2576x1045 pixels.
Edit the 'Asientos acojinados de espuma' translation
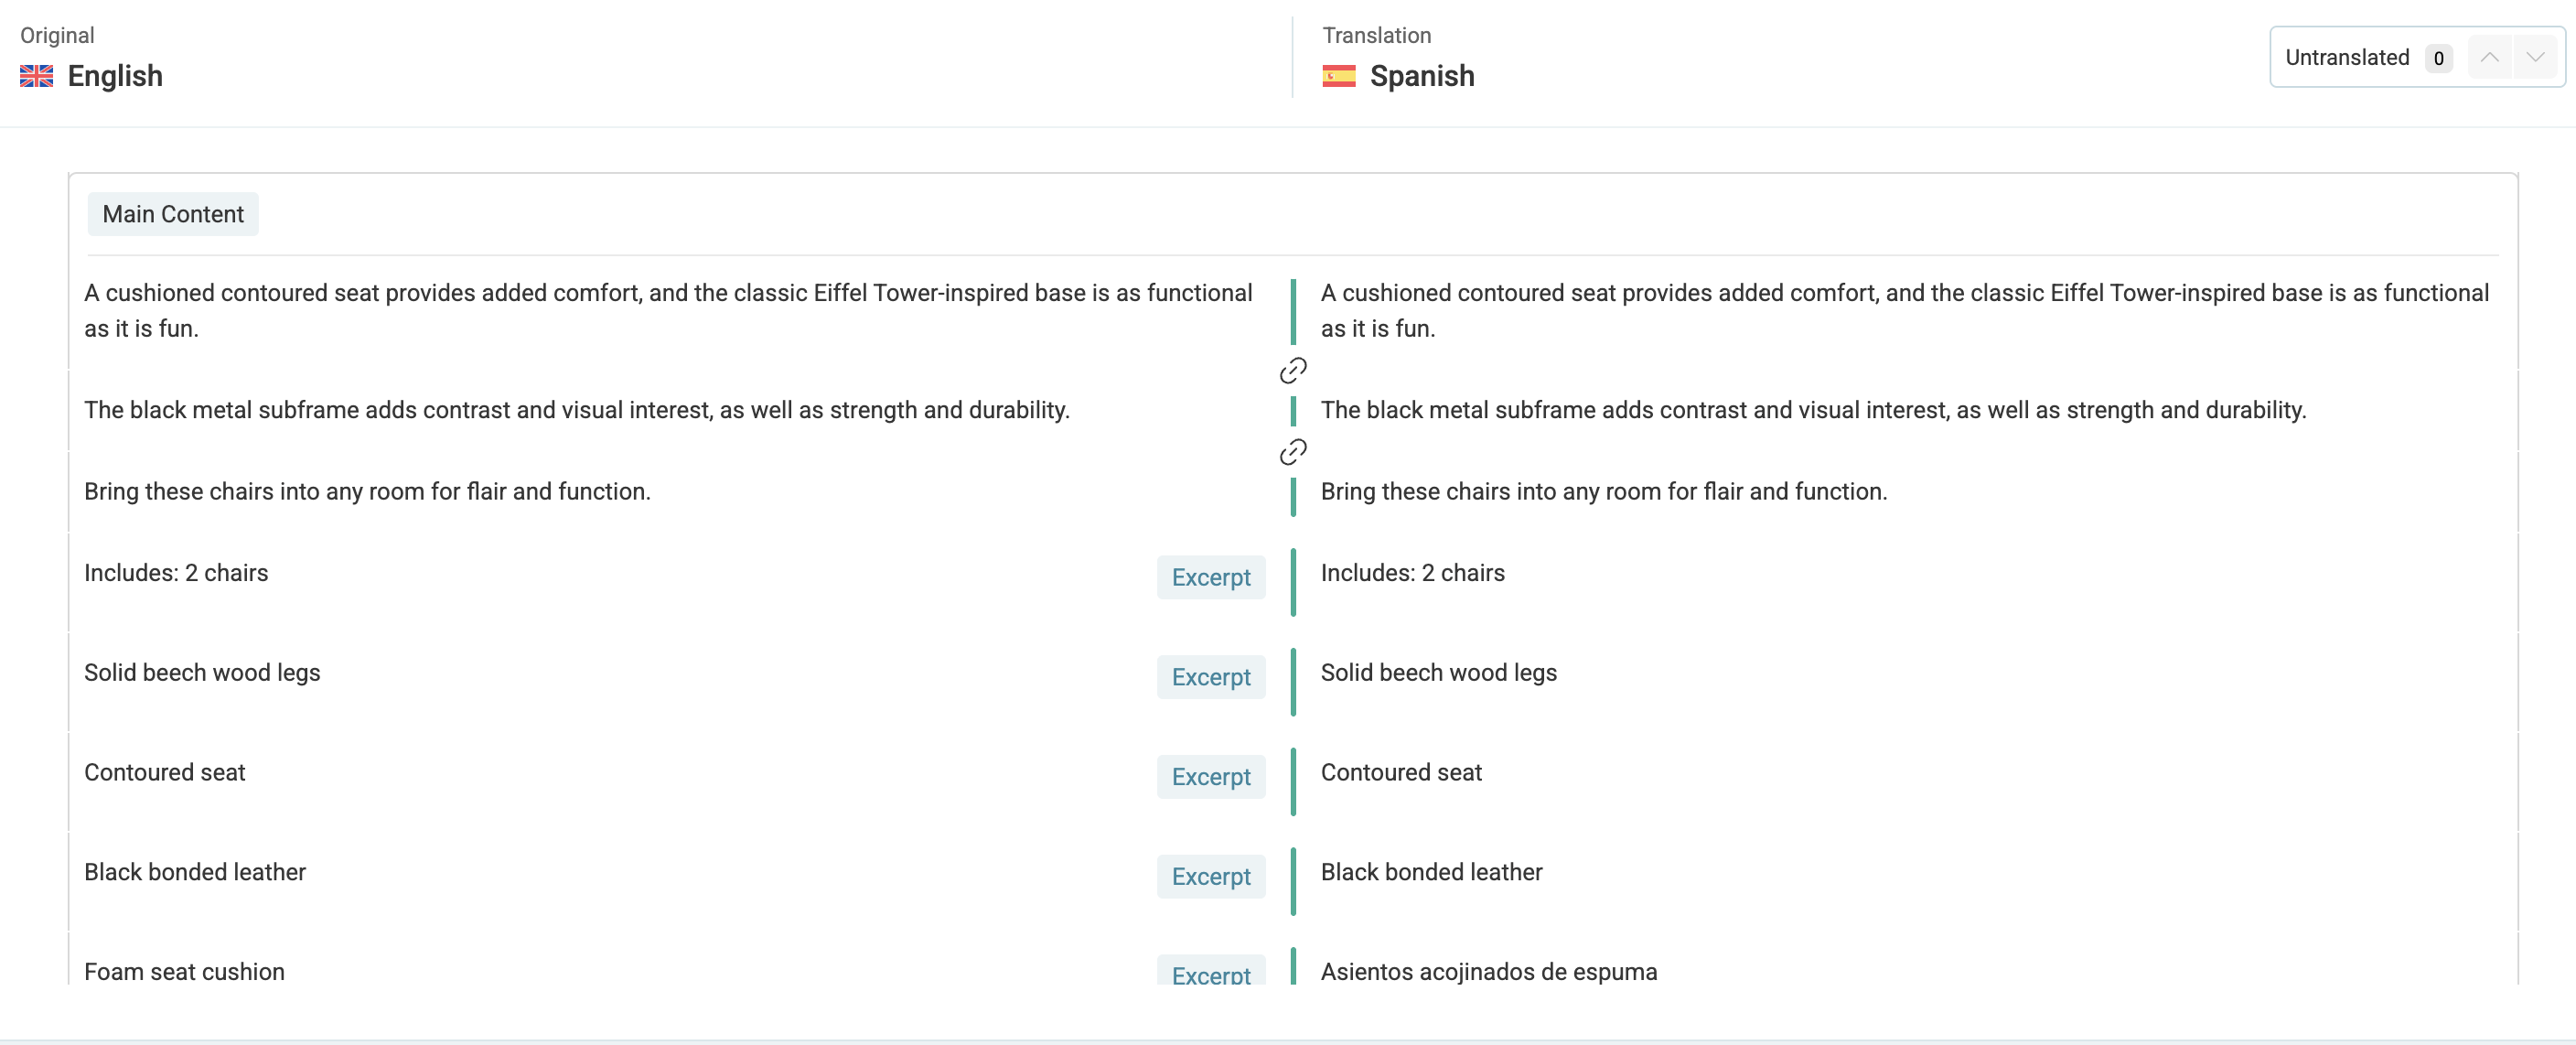[1488, 971]
